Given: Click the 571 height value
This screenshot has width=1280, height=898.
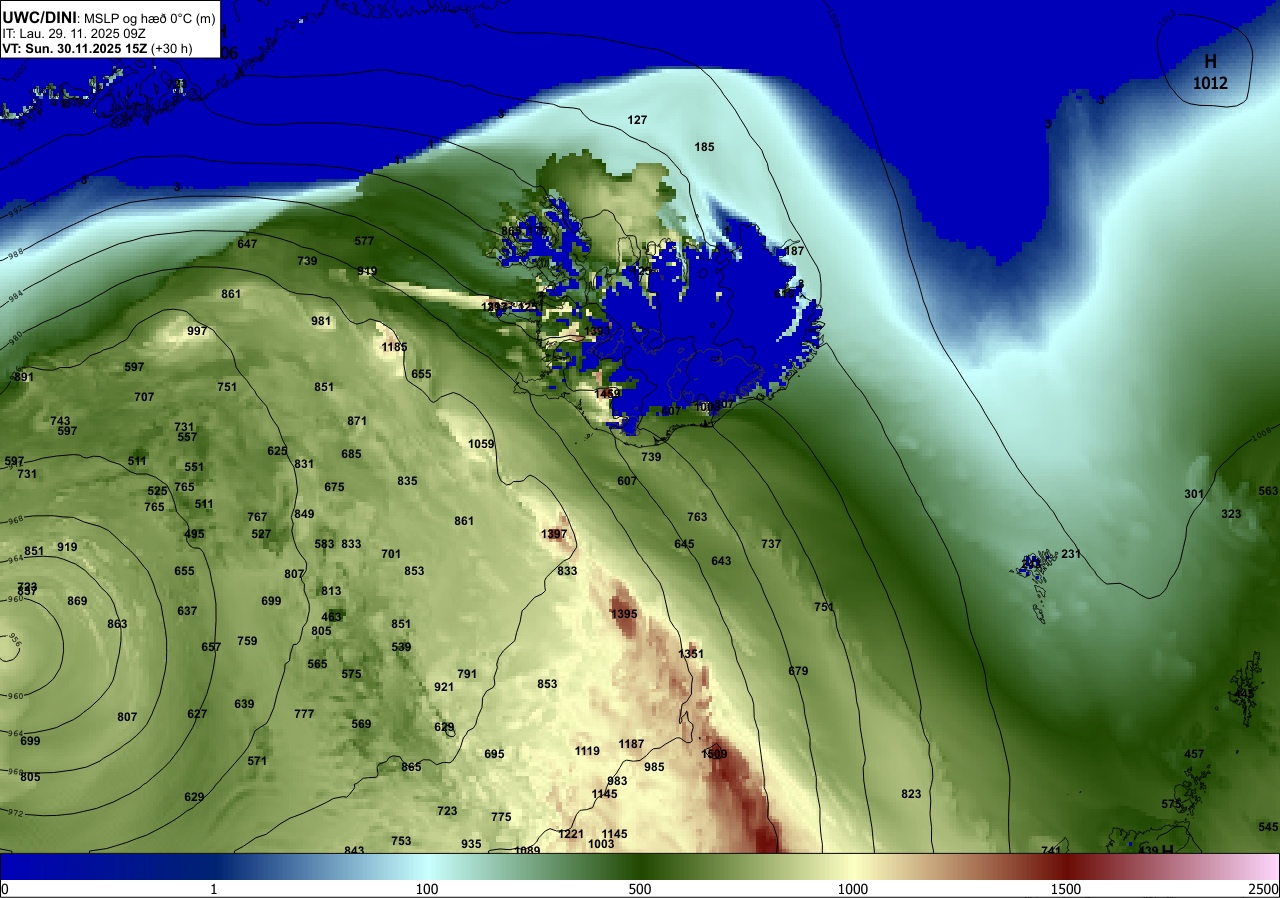Looking at the screenshot, I should point(257,761).
